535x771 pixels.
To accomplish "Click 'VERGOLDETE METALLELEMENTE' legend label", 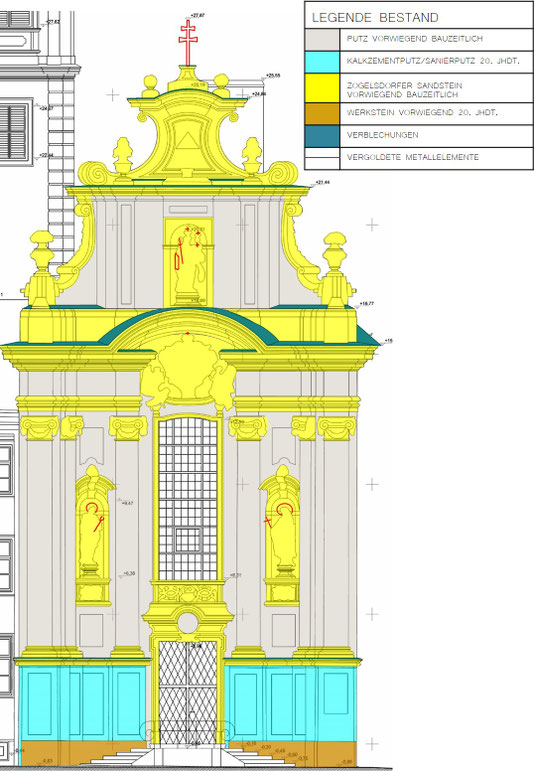I will coord(413,157).
